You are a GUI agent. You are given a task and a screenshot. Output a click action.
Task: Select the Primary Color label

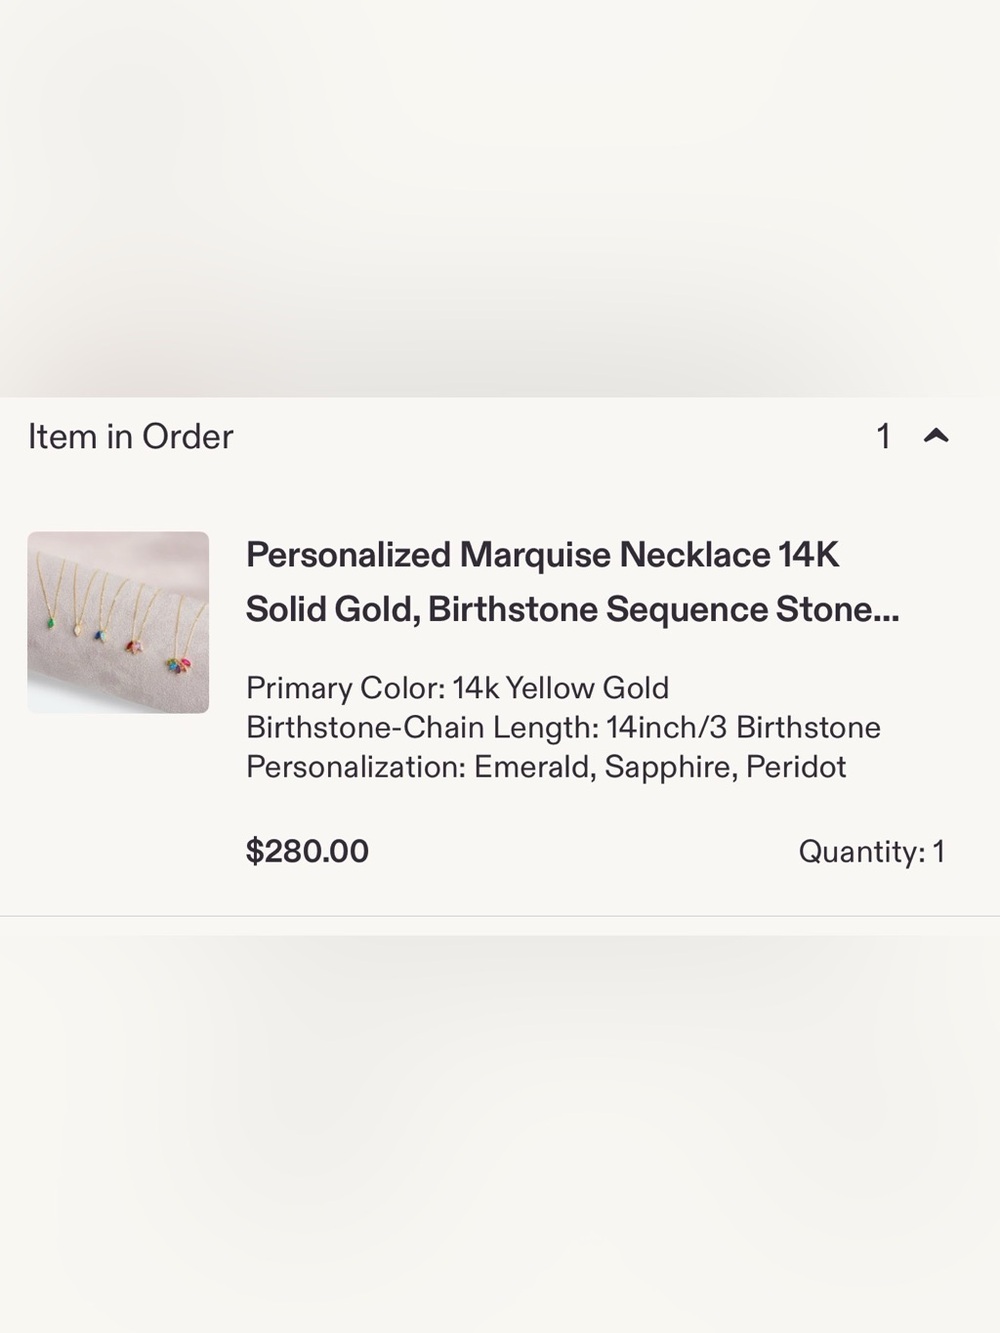pyautogui.click(x=345, y=688)
